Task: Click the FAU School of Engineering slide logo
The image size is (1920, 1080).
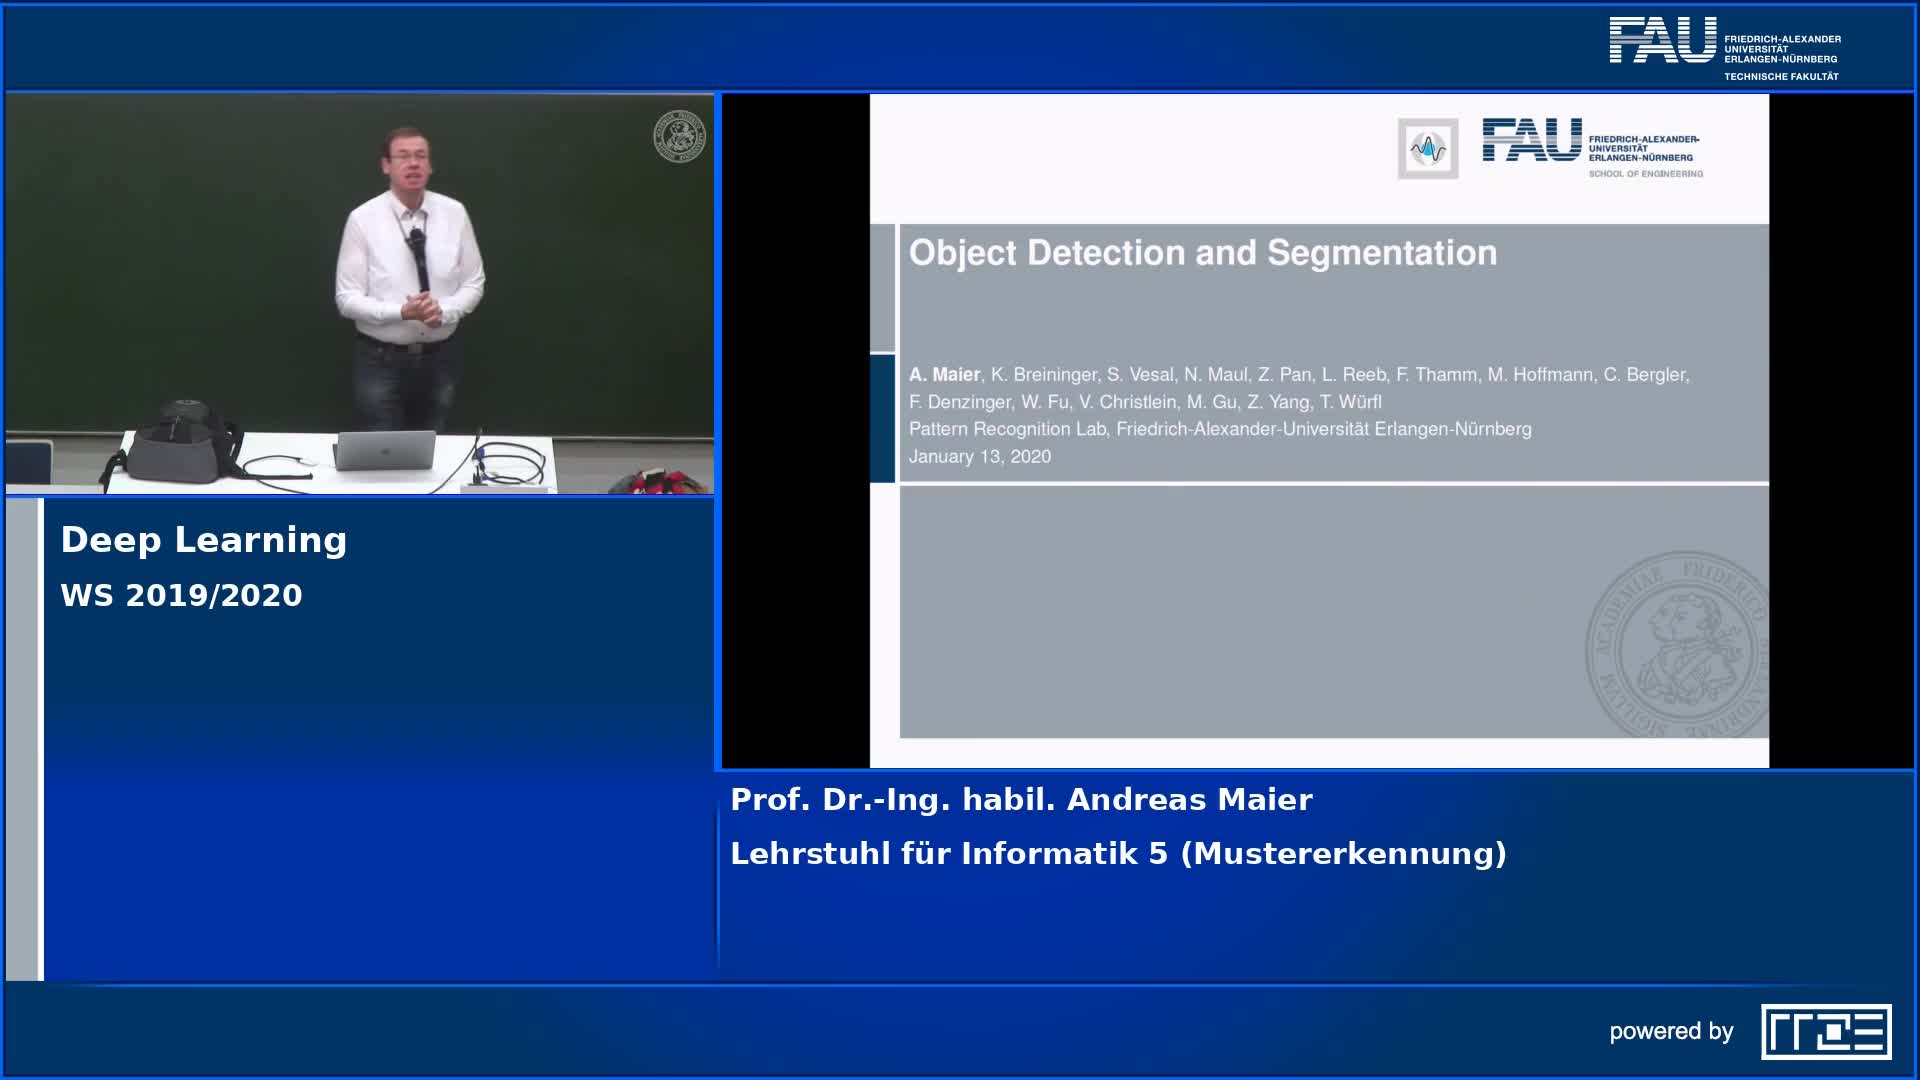Action: click(x=1592, y=147)
